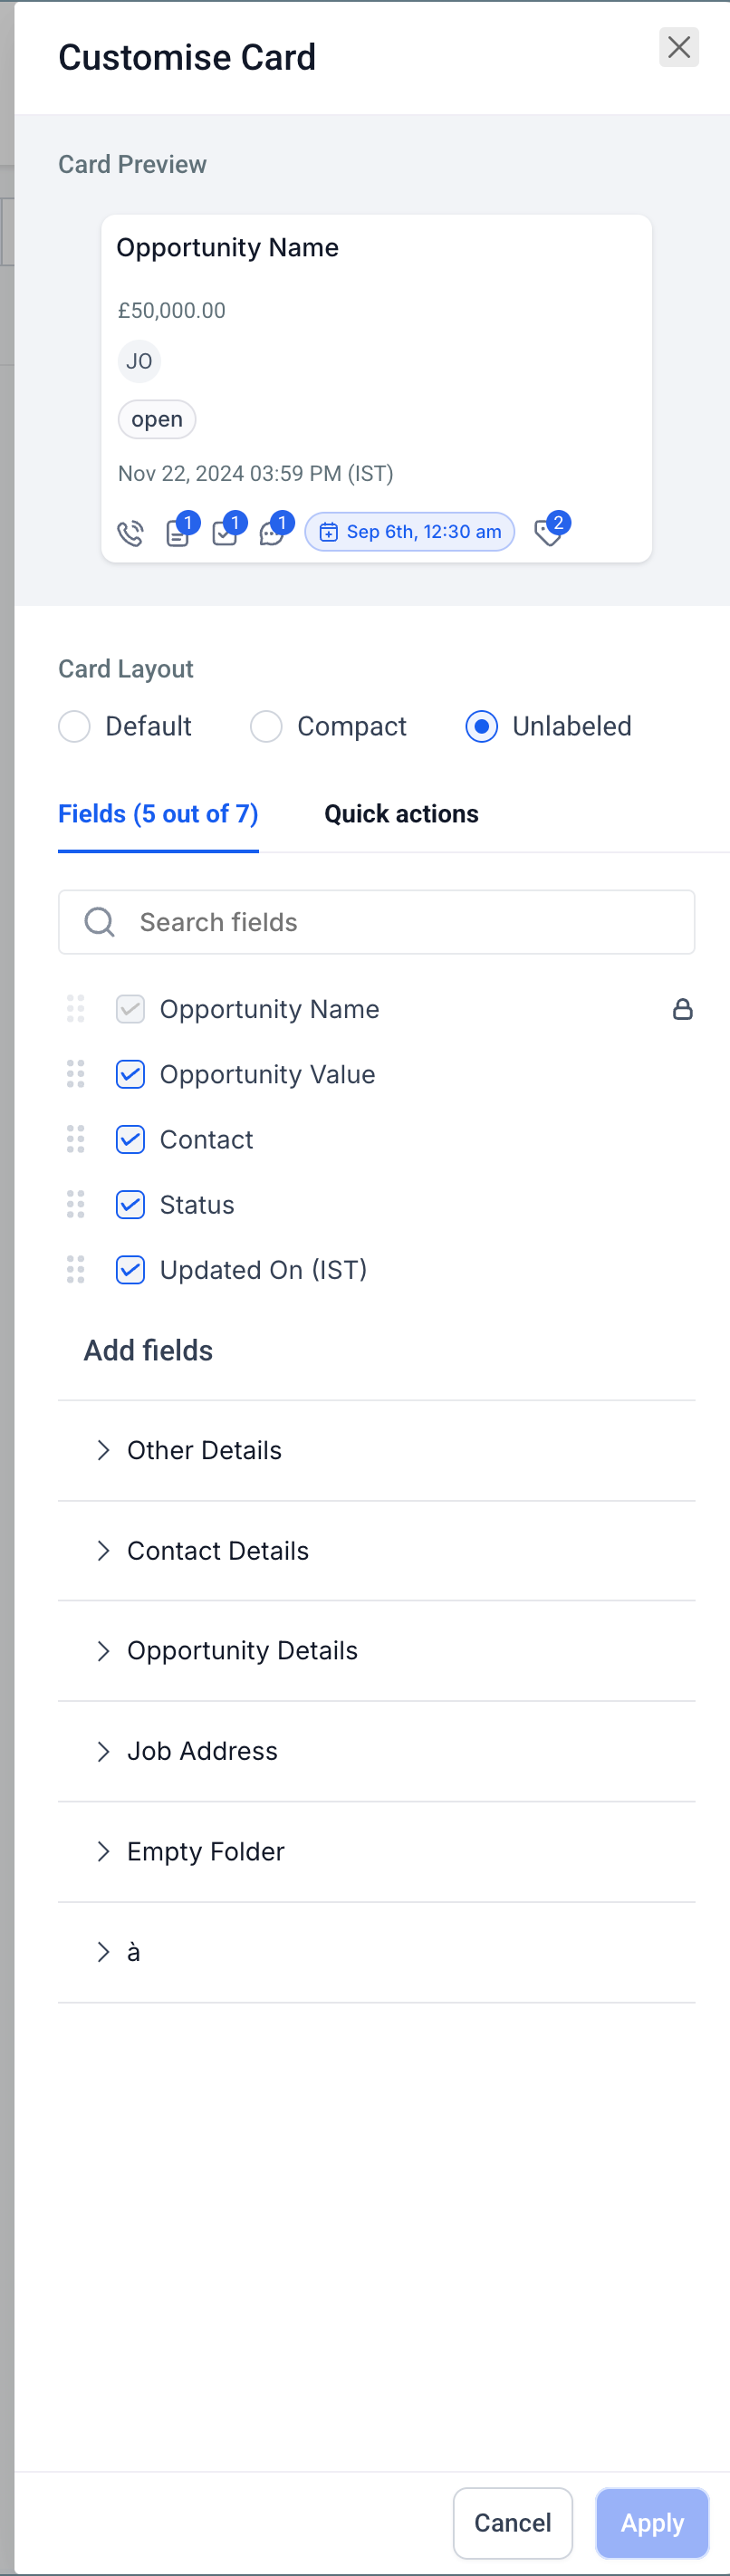Click drag handle beside Status field
Image resolution: width=730 pixels, height=2576 pixels.
(x=76, y=1204)
